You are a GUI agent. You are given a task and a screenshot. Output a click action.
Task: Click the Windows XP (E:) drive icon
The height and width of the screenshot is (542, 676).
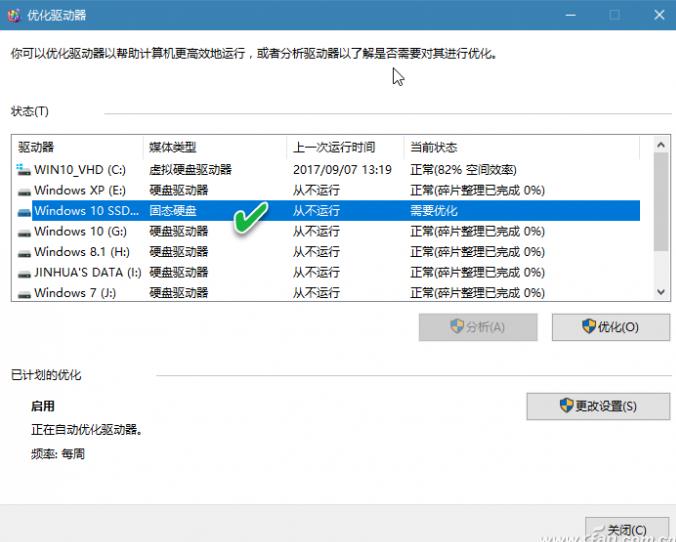(x=24, y=191)
